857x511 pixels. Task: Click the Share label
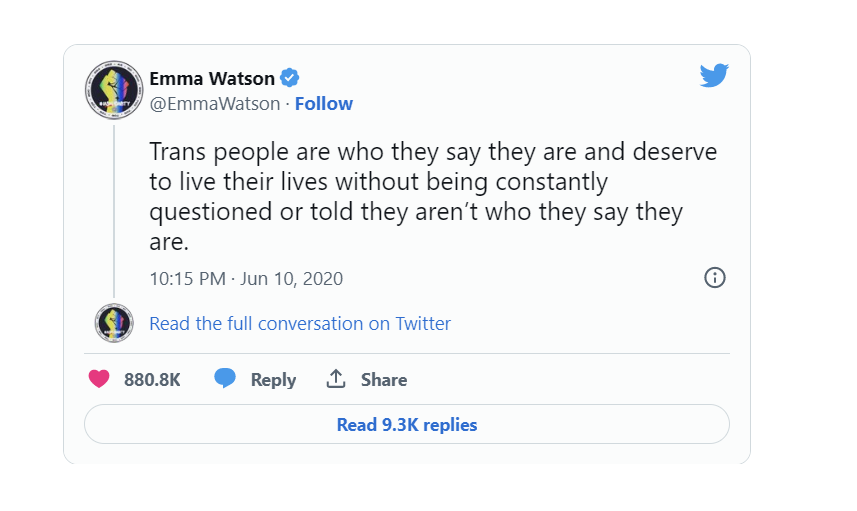coord(384,379)
